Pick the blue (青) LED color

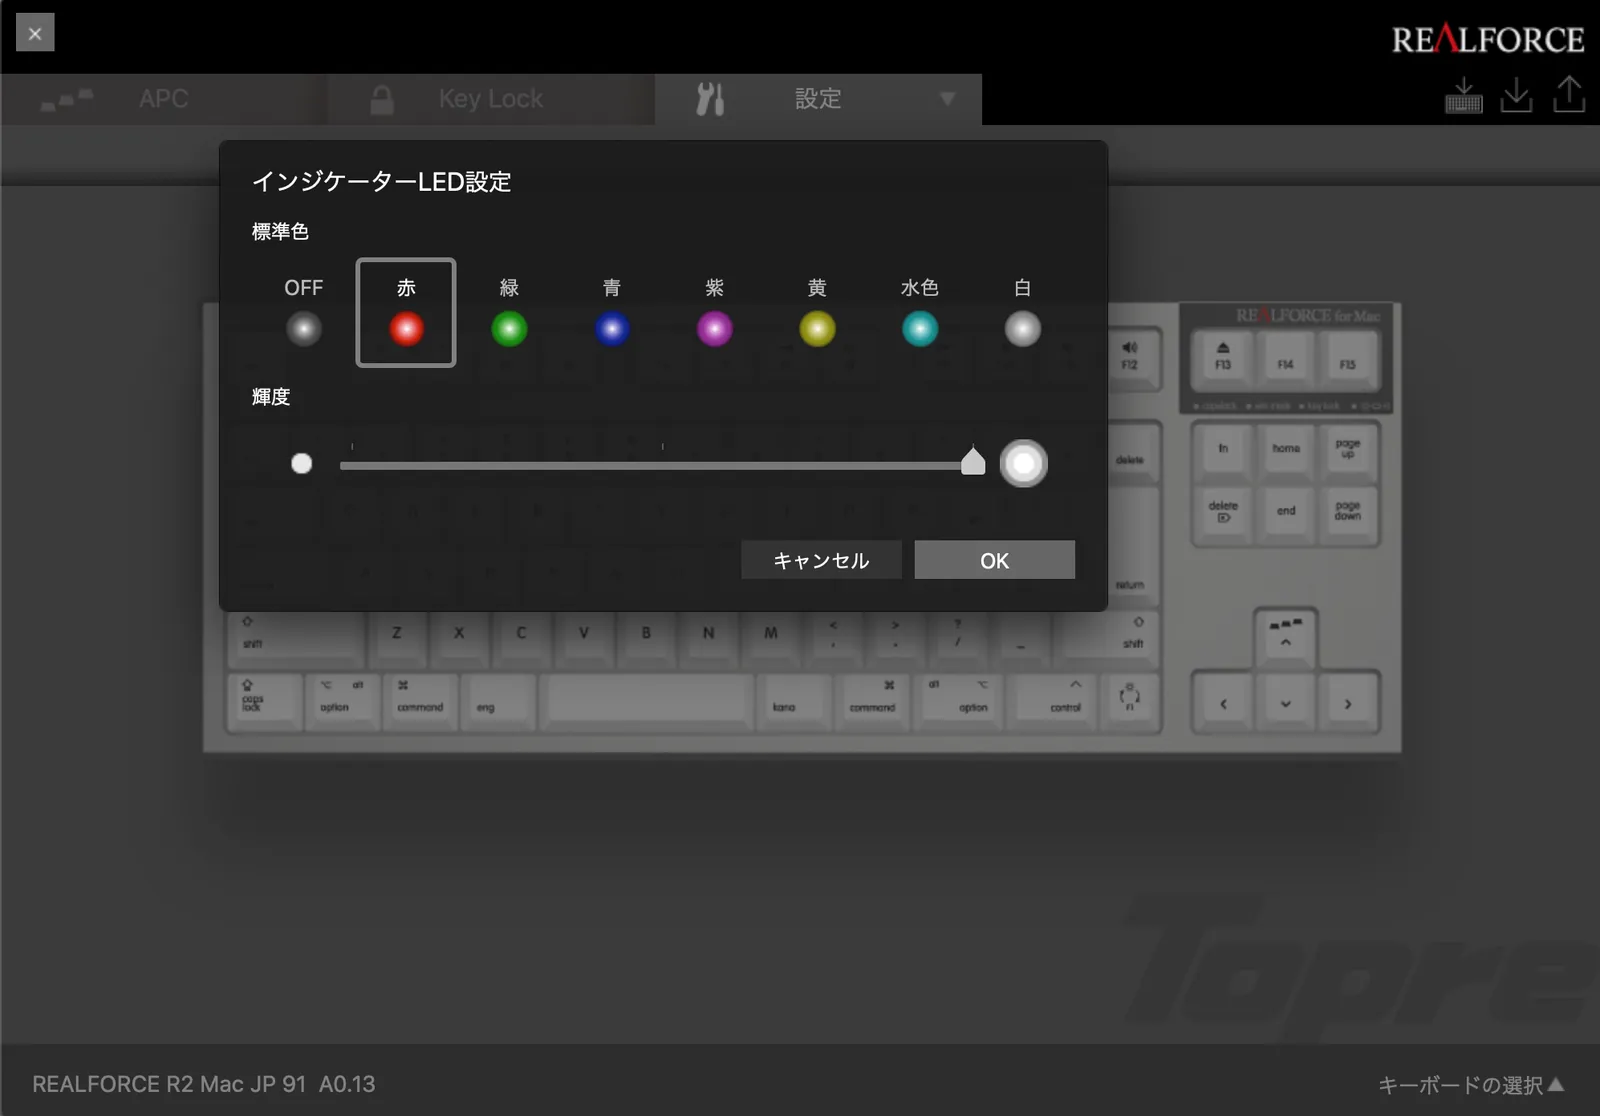[x=612, y=328]
